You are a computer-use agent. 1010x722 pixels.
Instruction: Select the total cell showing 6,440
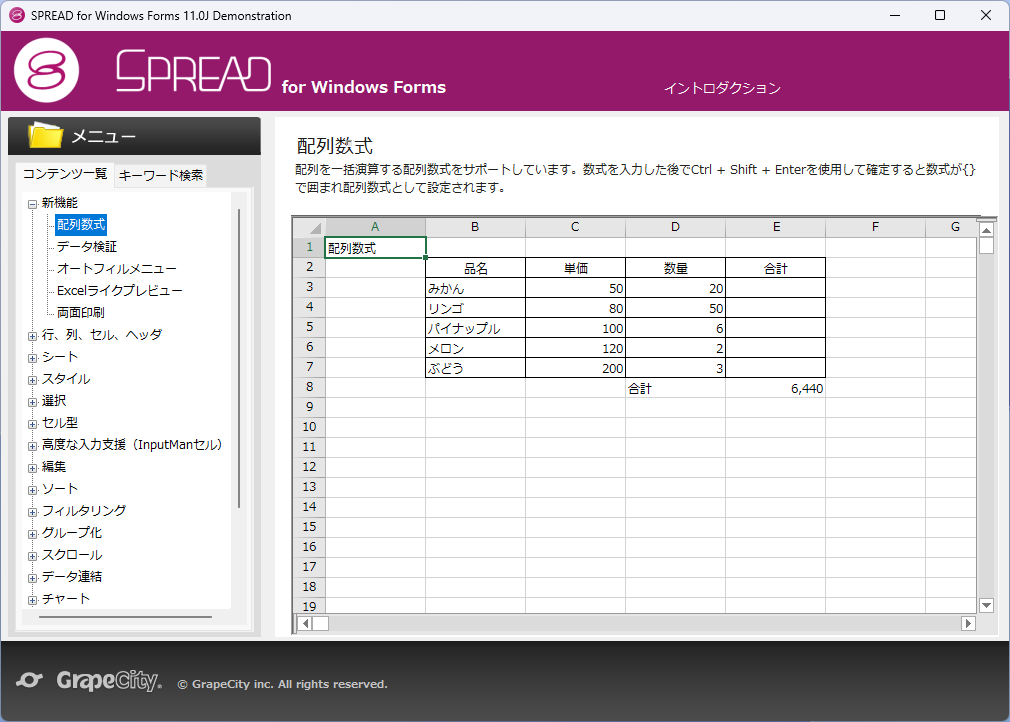pos(776,388)
